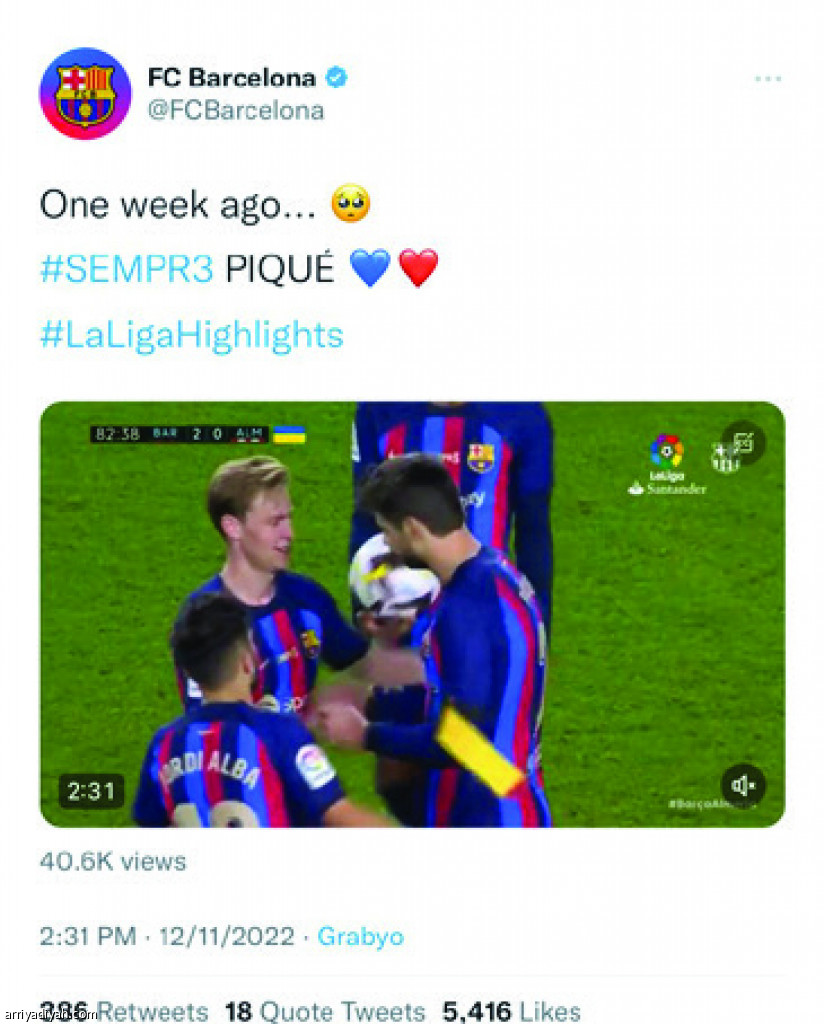
Task: Open the 2:31 PM tweet timestamp
Action: click(x=166, y=936)
